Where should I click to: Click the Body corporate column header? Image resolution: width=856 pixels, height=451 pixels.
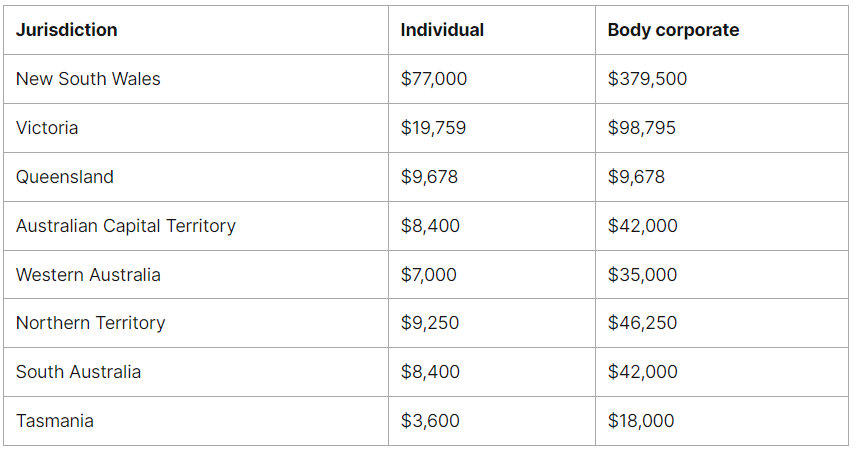point(673,30)
